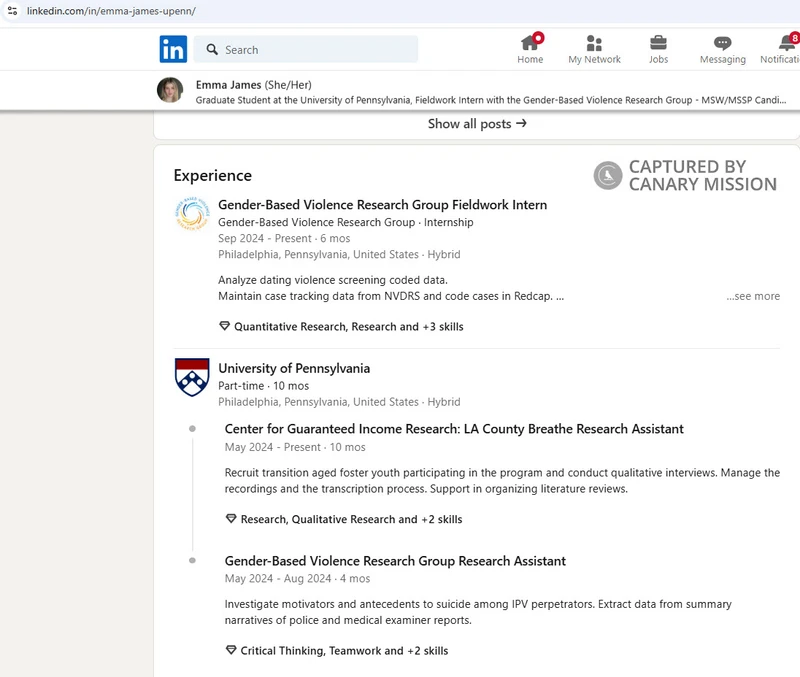Go to My Network
This screenshot has width=800, height=677.
(594, 43)
